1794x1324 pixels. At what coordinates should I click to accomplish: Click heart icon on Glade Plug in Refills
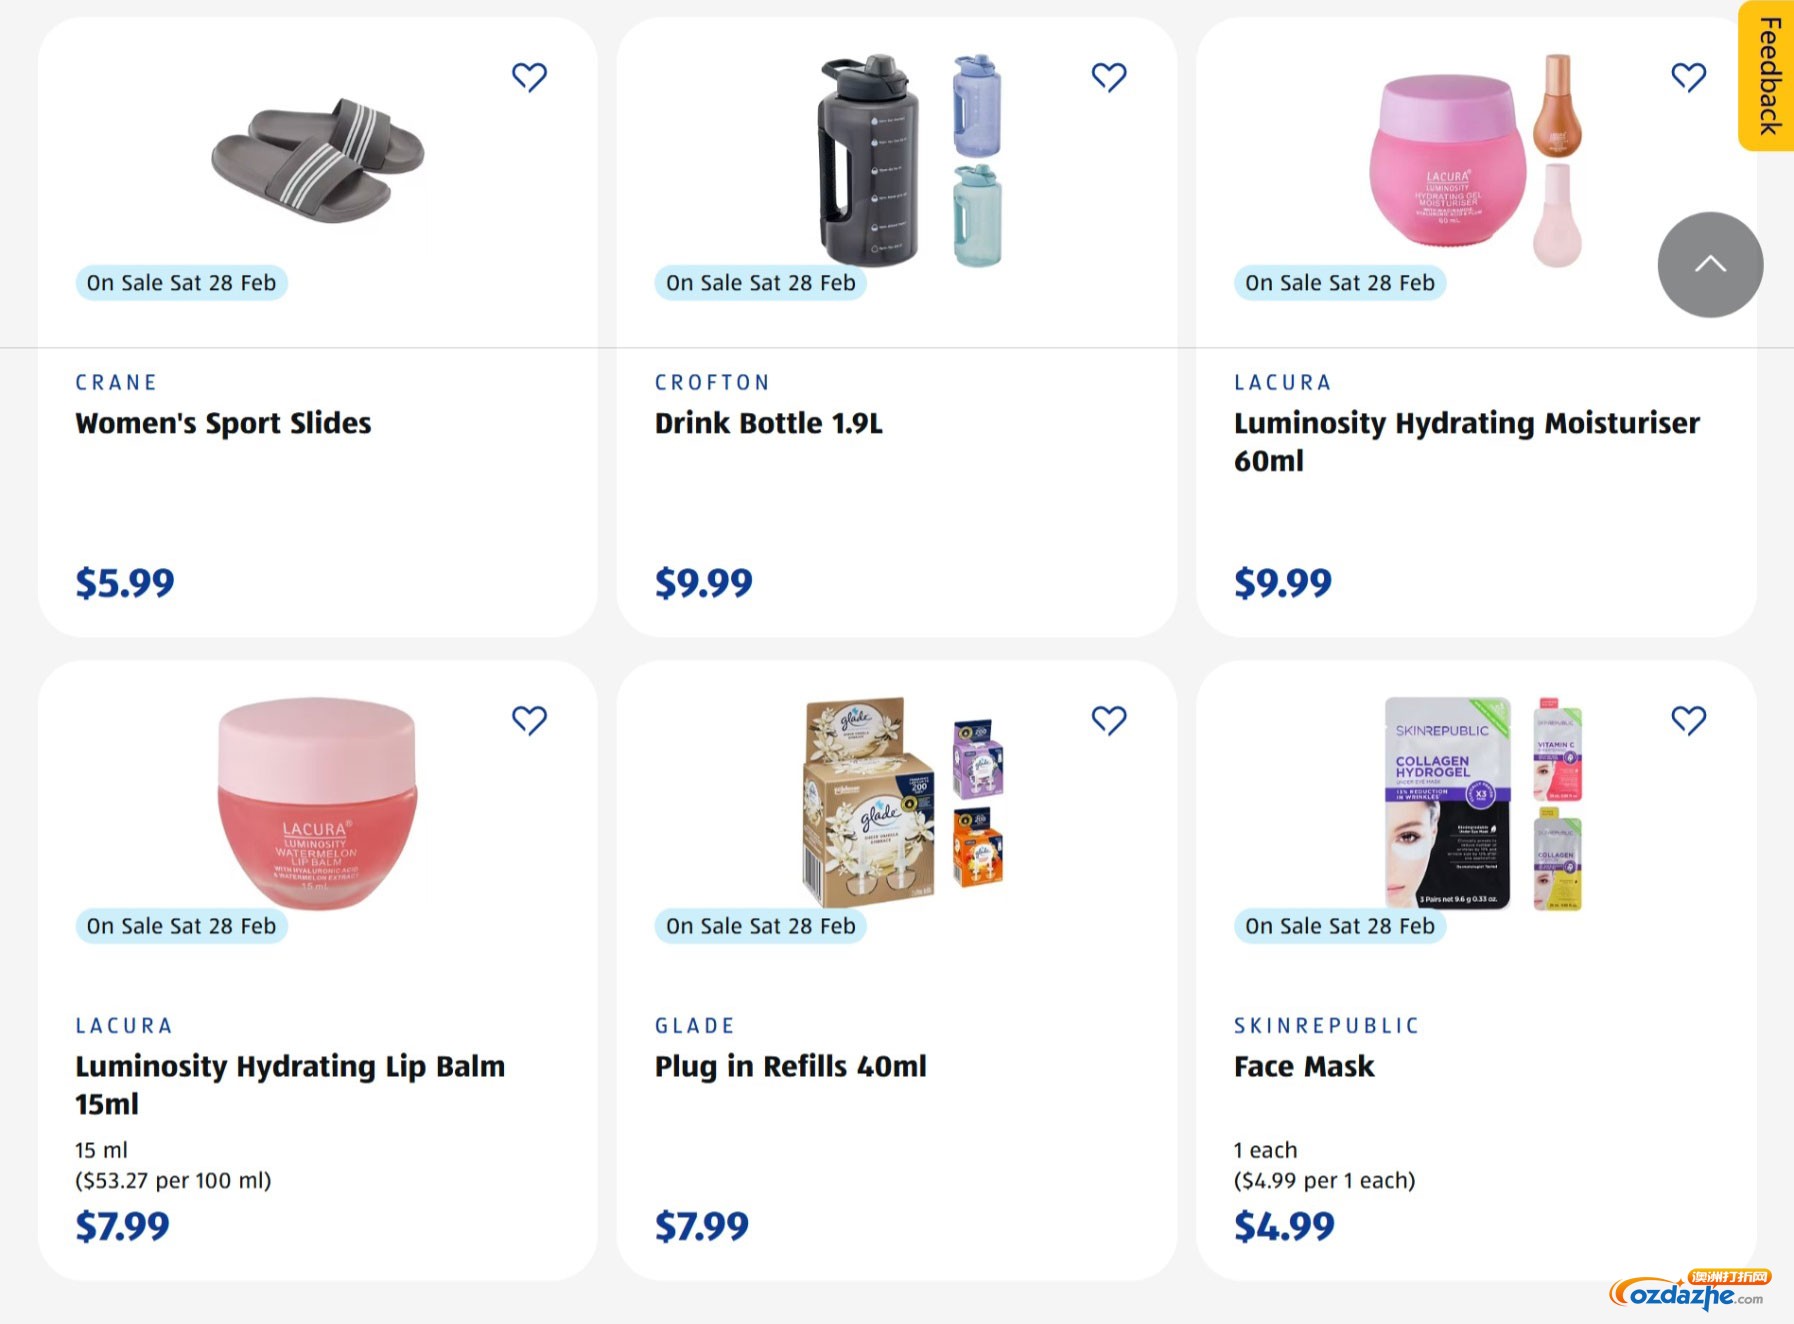coord(1108,720)
